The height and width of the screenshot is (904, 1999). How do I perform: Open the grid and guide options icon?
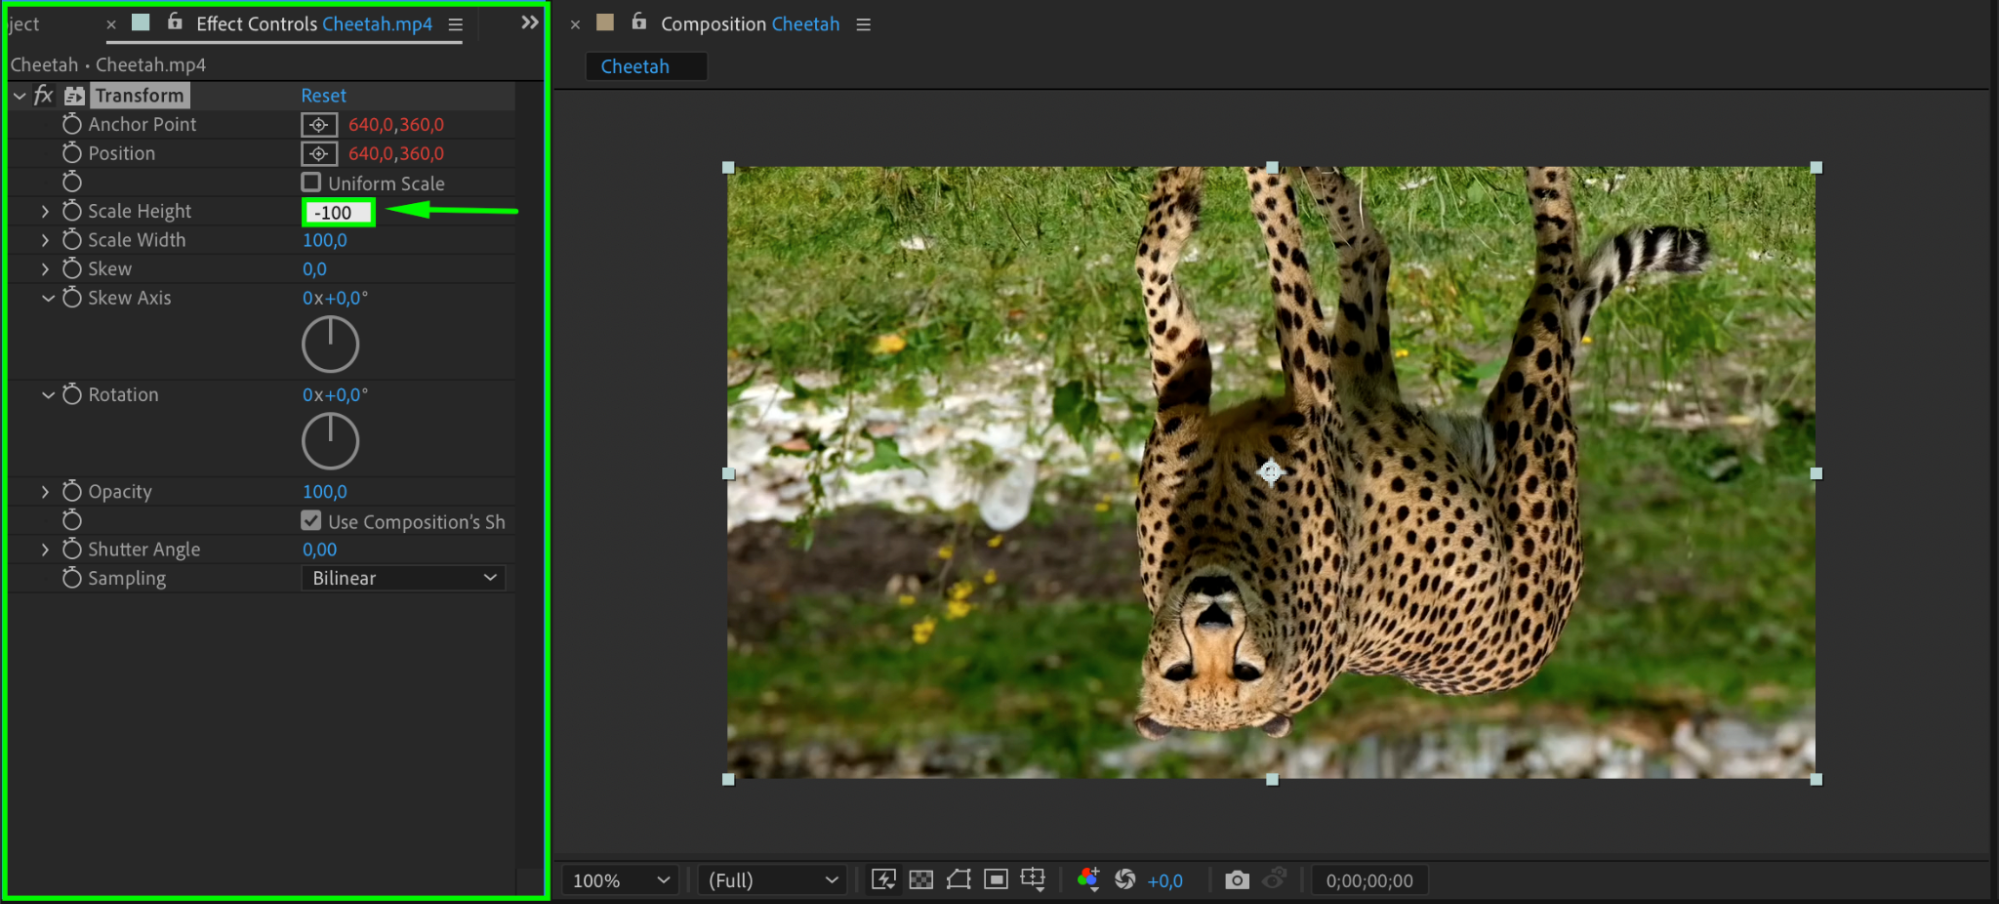1033,880
